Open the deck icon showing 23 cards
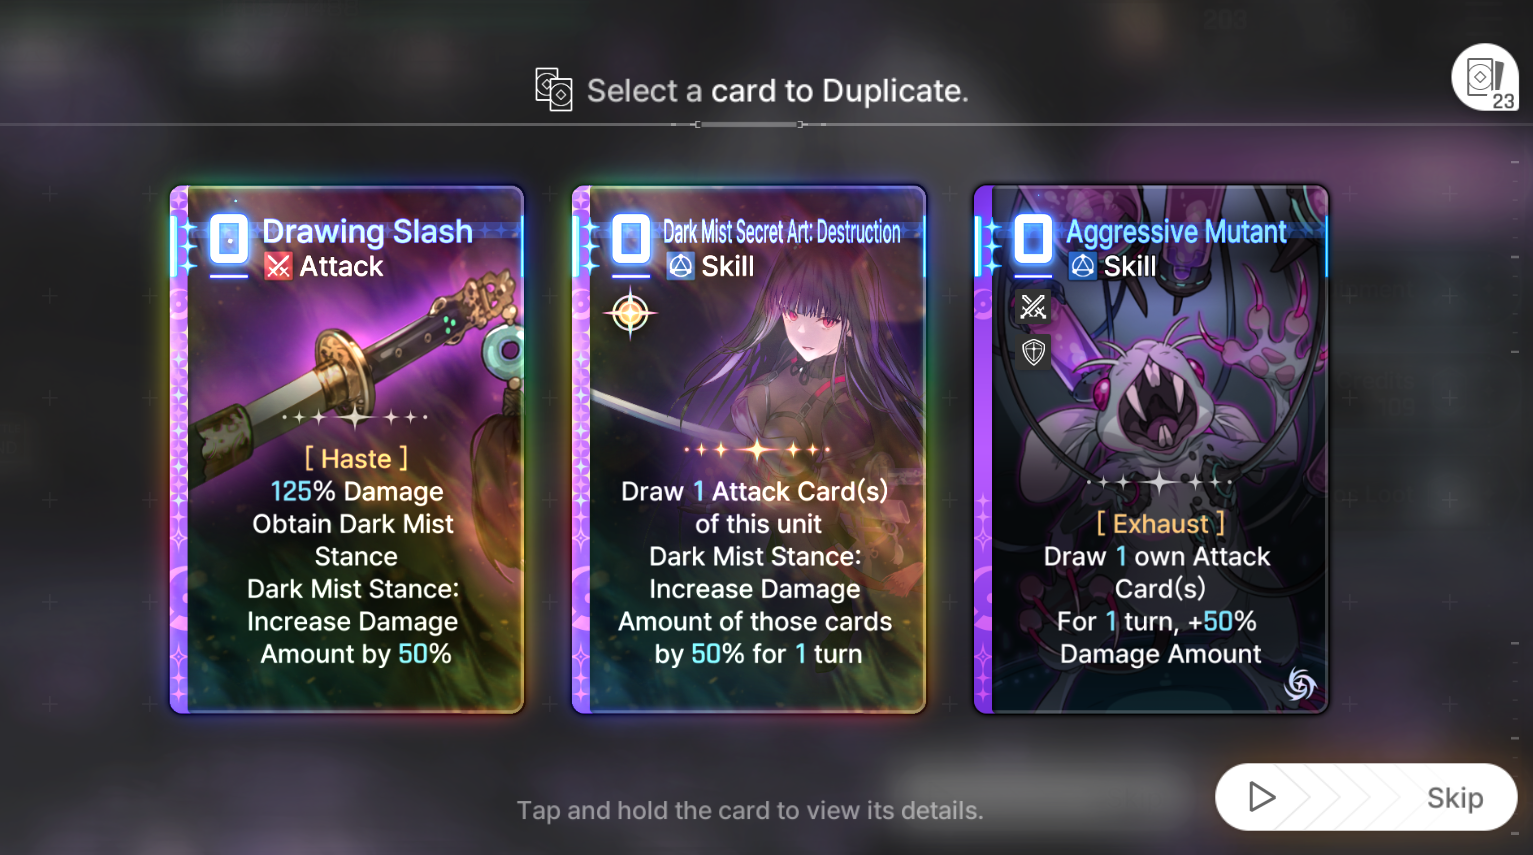Image resolution: width=1533 pixels, height=855 pixels. [x=1485, y=78]
